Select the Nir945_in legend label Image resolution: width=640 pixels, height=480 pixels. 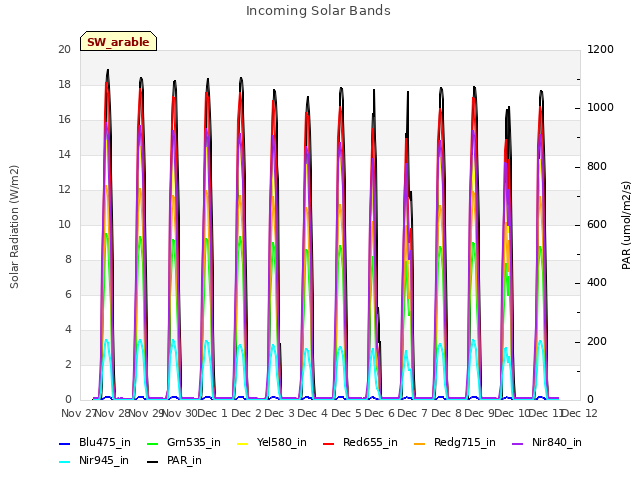point(104,460)
